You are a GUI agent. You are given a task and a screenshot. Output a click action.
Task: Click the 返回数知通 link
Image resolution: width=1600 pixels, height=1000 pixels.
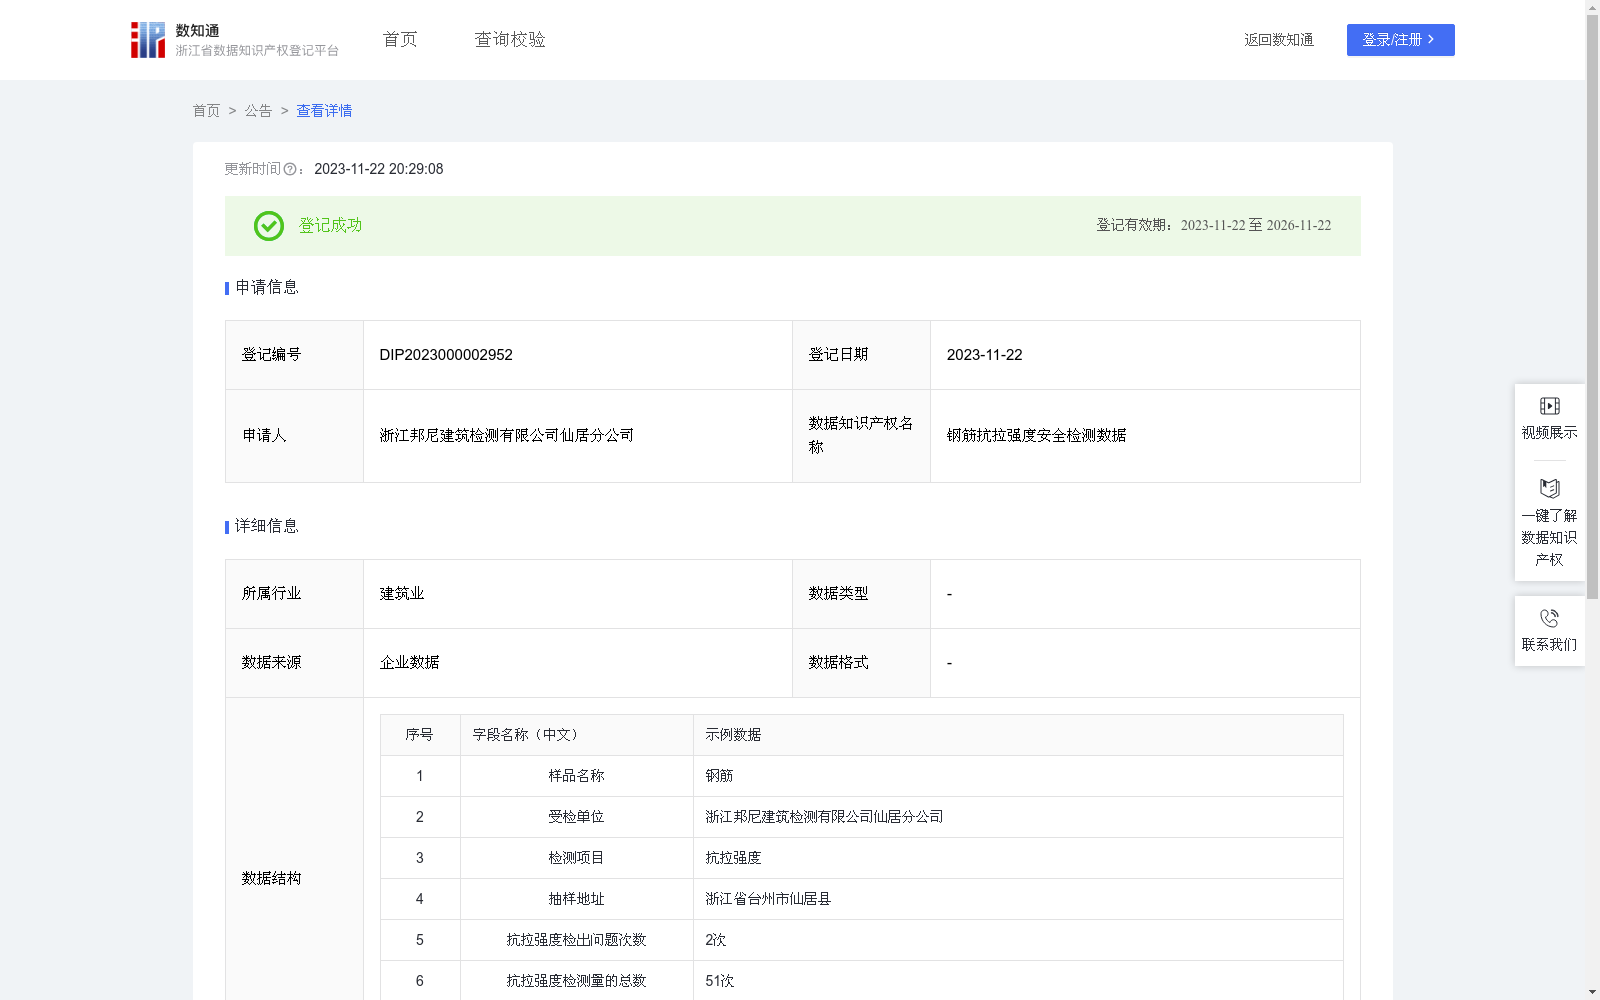pyautogui.click(x=1279, y=40)
